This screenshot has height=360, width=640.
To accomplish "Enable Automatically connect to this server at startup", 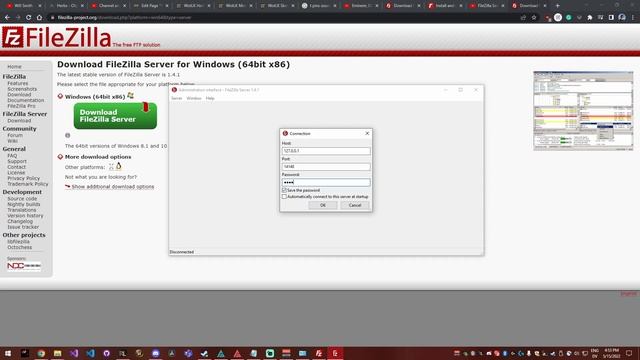I will 284,197.
